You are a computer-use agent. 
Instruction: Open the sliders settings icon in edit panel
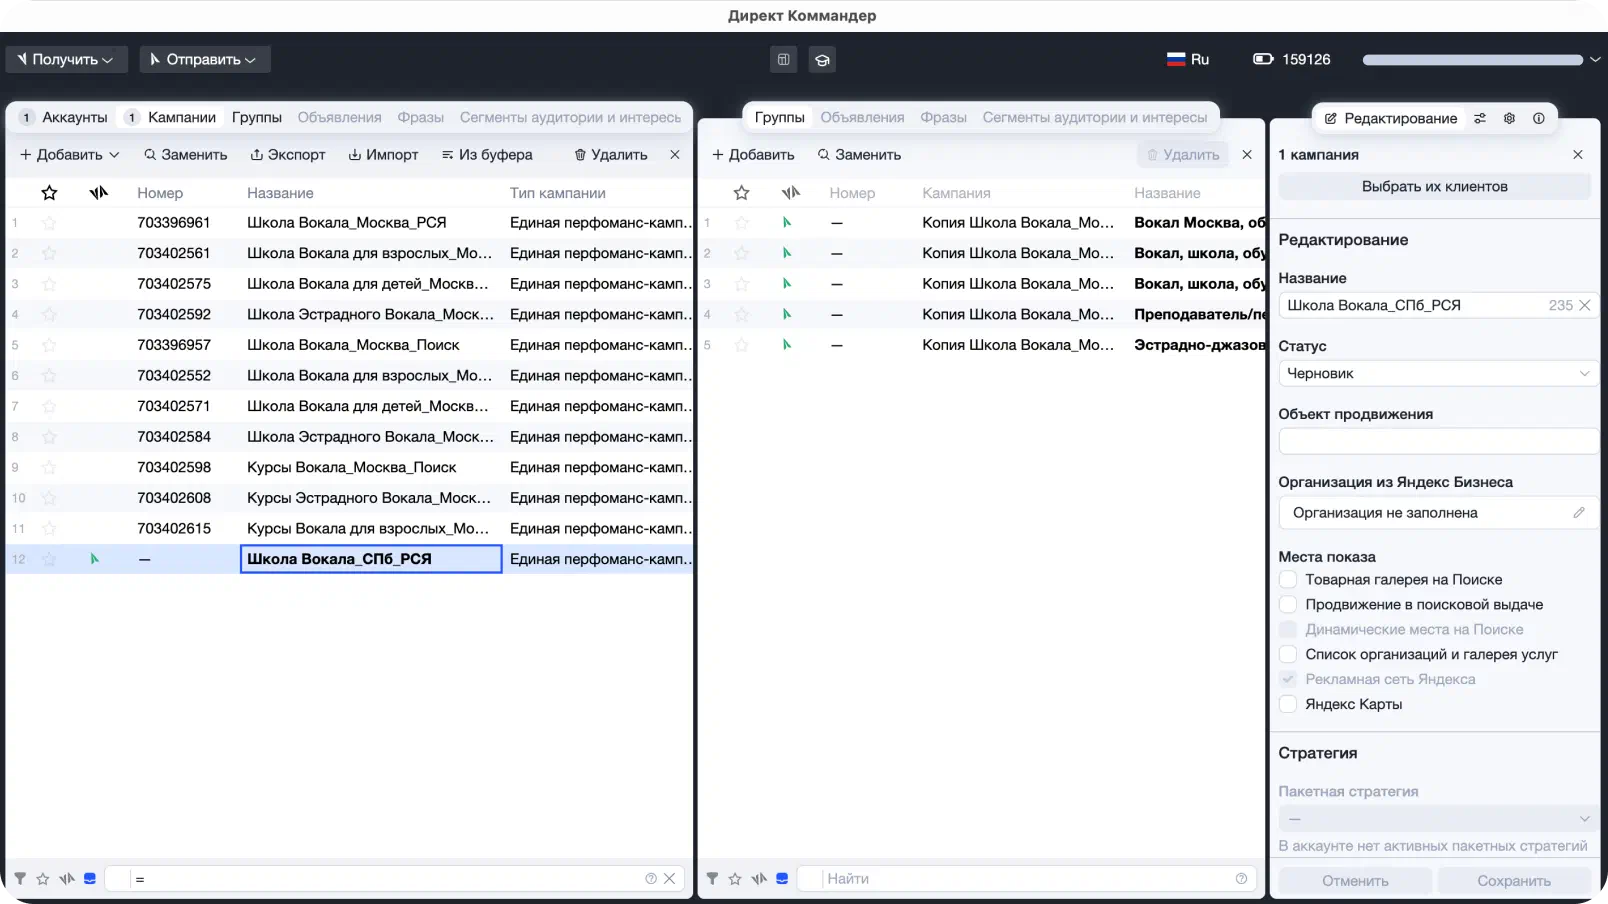click(x=1480, y=118)
